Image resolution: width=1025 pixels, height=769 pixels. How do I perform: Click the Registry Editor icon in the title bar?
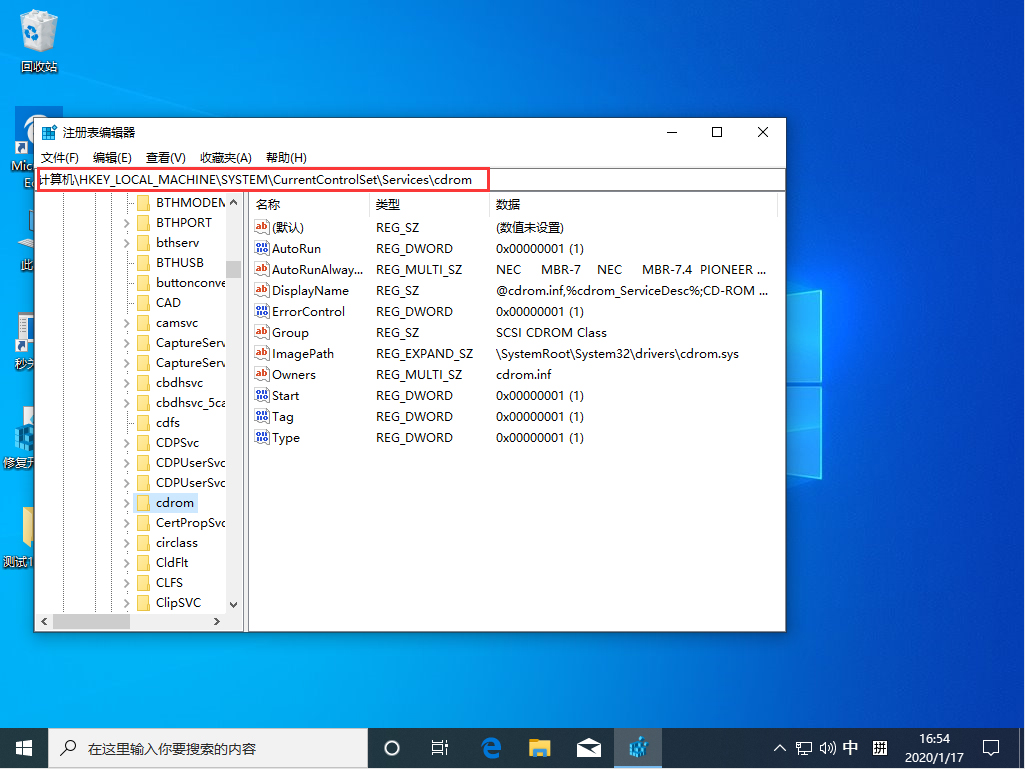coord(48,131)
